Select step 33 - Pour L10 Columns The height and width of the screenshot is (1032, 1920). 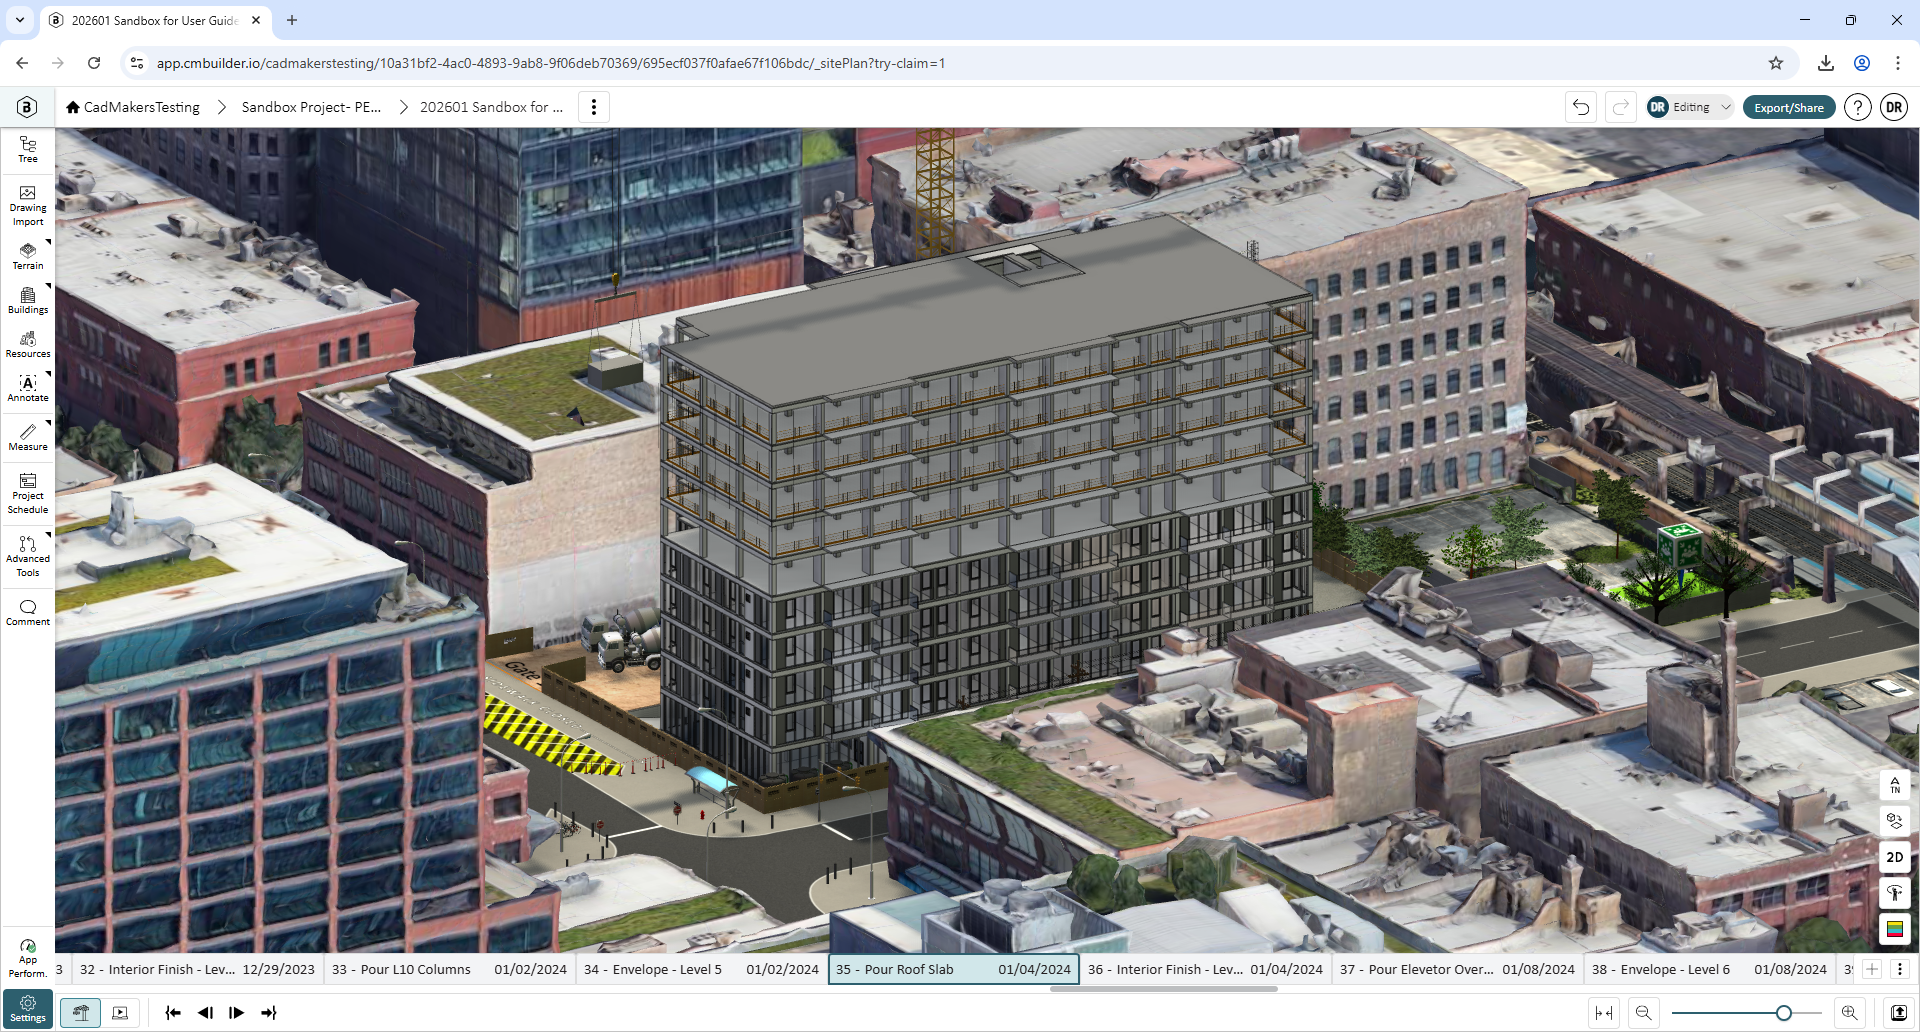[449, 969]
